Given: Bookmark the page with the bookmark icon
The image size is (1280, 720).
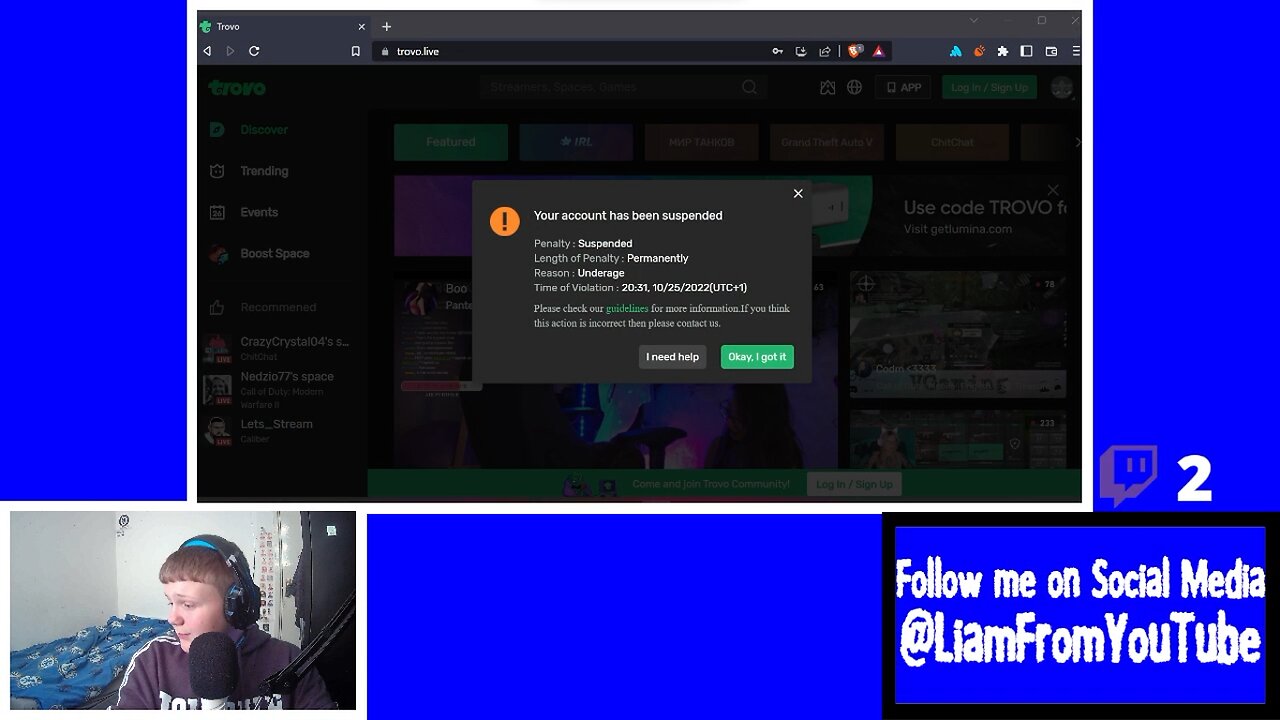Looking at the screenshot, I should point(355,51).
